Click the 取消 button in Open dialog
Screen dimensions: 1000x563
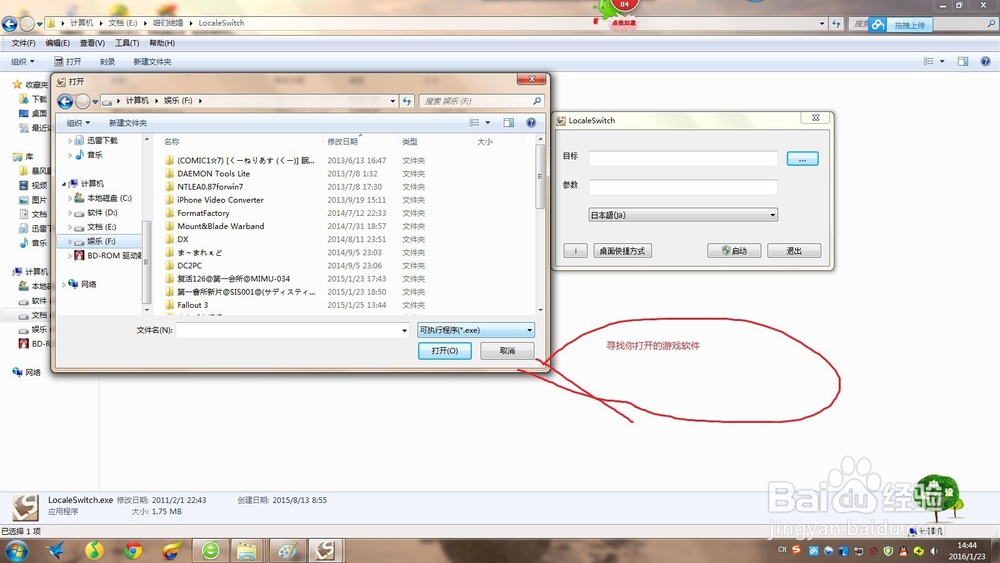tap(507, 351)
